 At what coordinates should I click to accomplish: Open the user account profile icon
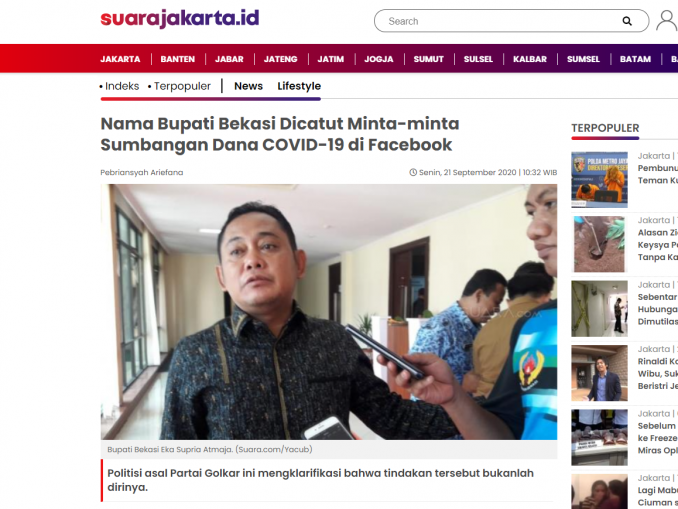tap(667, 21)
